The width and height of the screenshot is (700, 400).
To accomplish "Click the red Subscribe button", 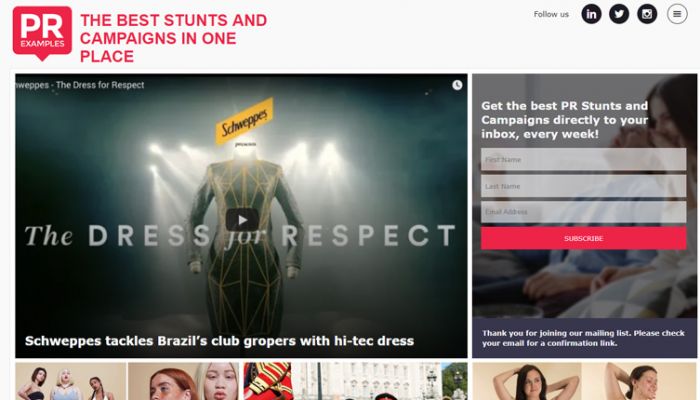I will (x=583, y=238).
